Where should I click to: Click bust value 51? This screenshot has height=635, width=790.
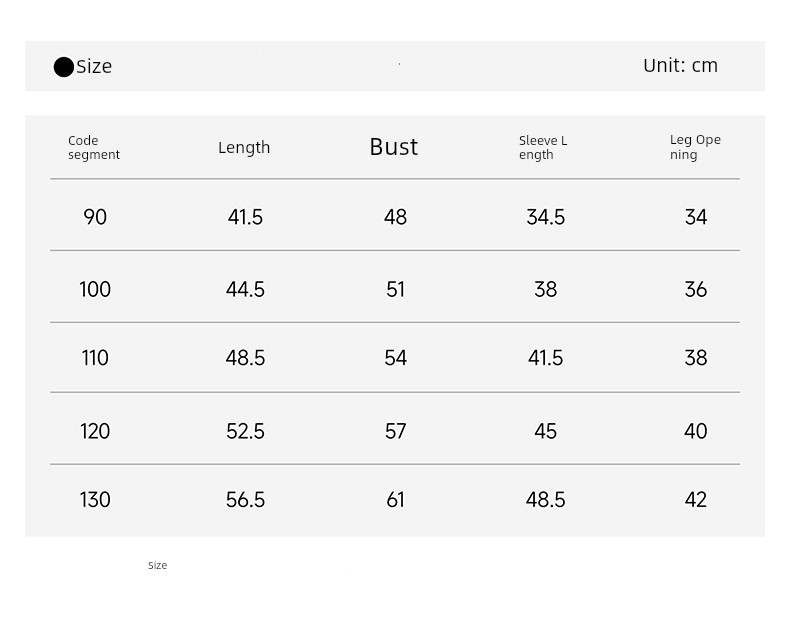pos(396,289)
